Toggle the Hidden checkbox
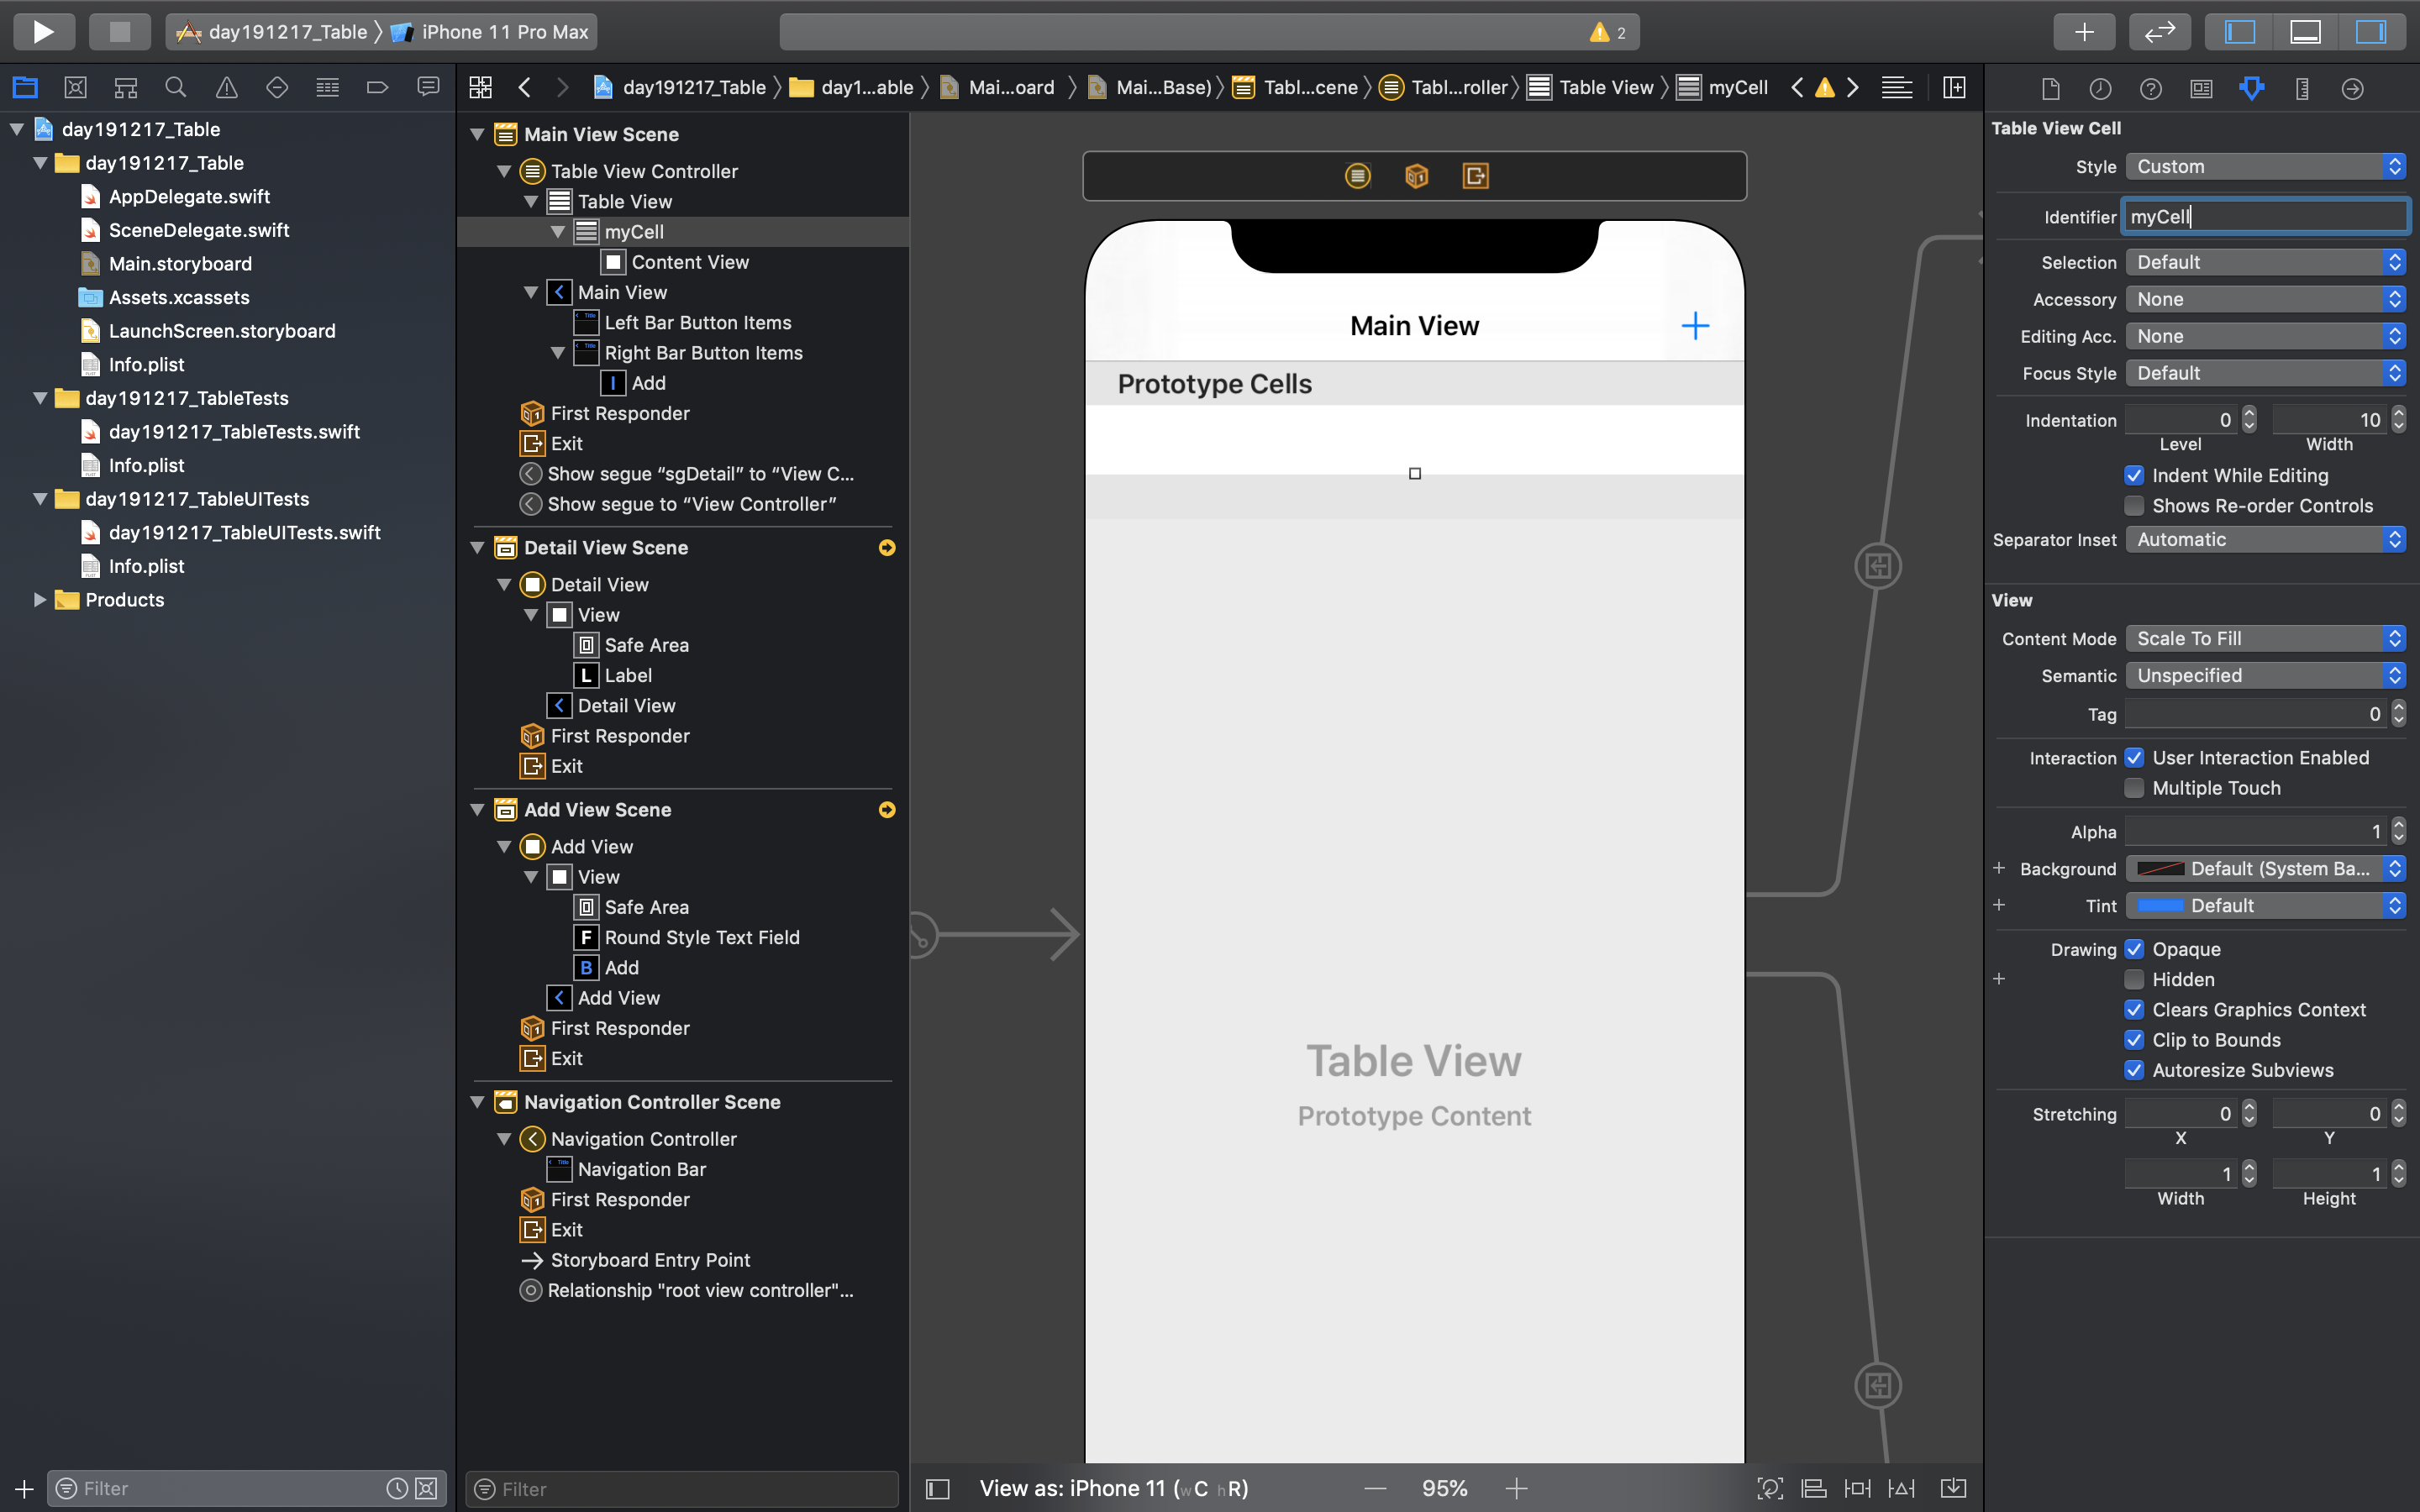 [2134, 980]
